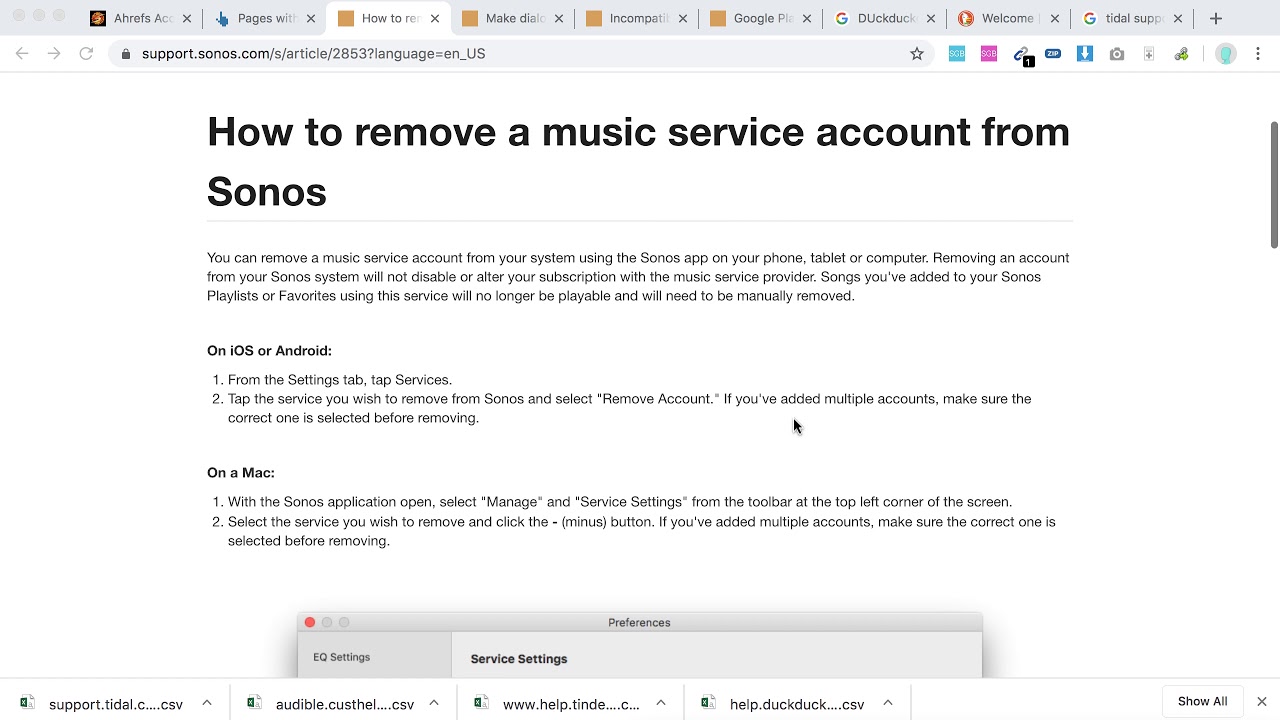Viewport: 1280px width, 720px height.
Task: Click the 'Service Settings' label in Preferences image
Action: [x=519, y=659]
